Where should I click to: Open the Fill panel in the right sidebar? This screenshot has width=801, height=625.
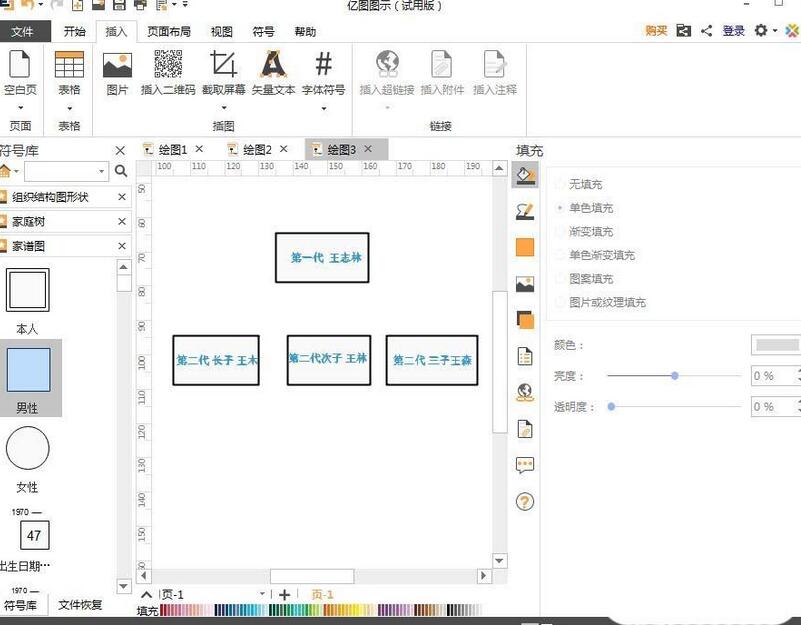click(525, 176)
